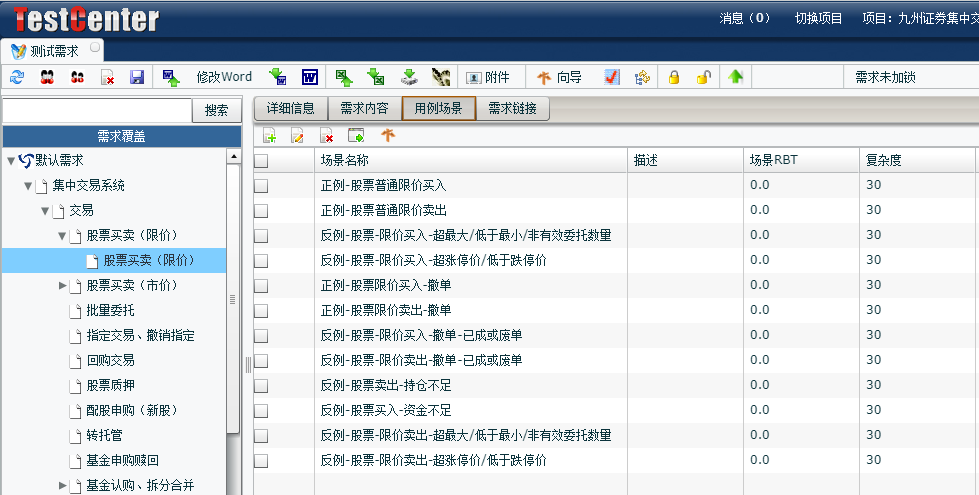Toggle the select-all checkbox in table header
The width and height of the screenshot is (979, 495).
pos(261,161)
